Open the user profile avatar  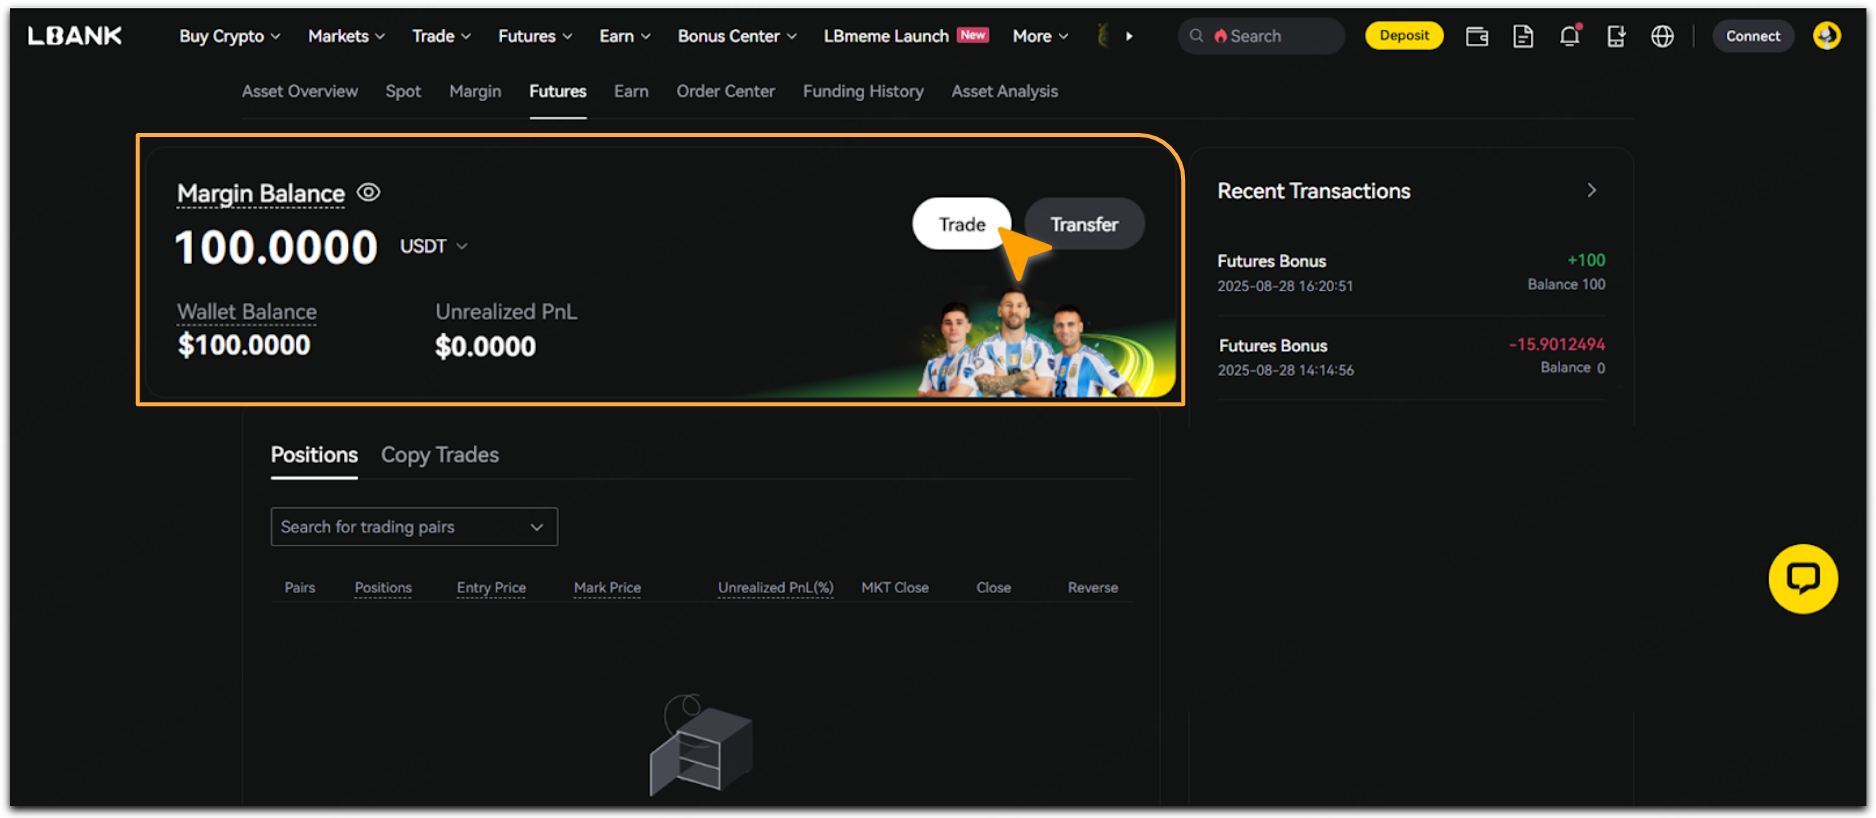click(1826, 36)
